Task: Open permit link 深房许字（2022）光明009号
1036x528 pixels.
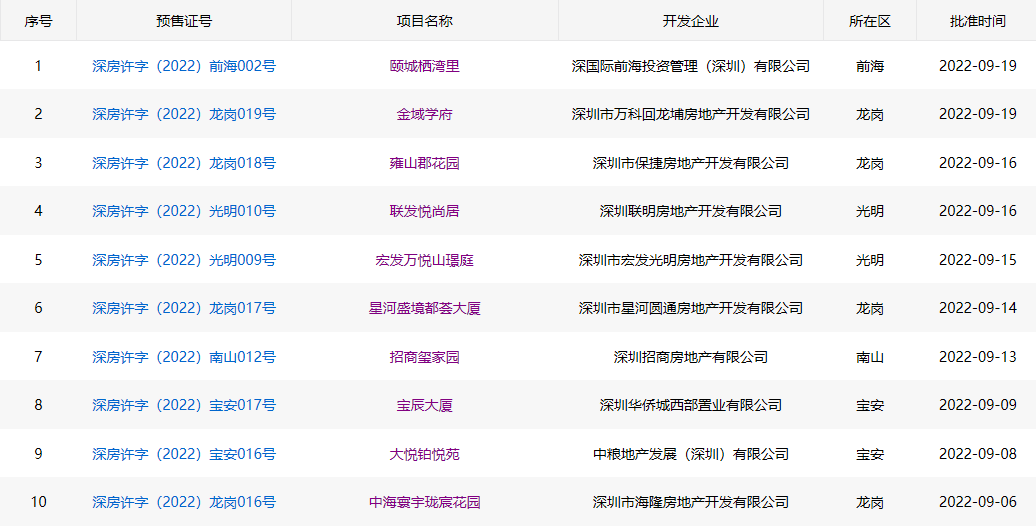Action: coord(184,260)
